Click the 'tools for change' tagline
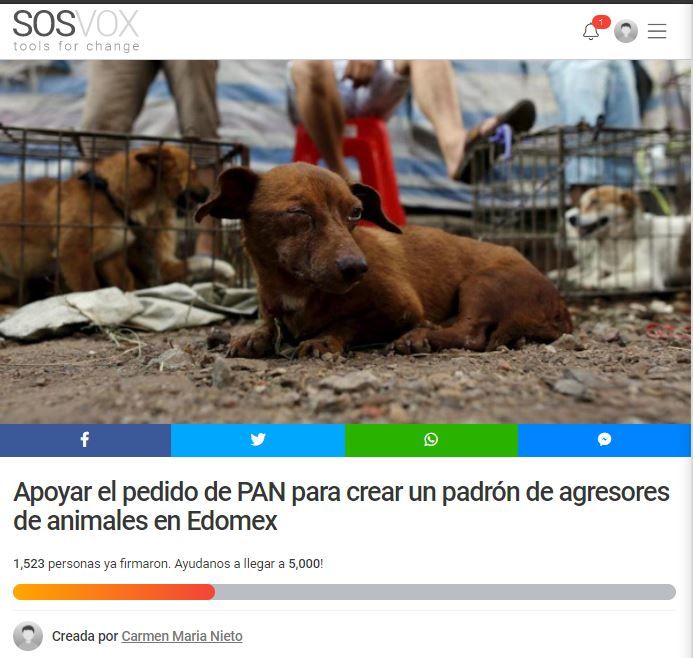The width and height of the screenshot is (693, 658). click(76, 46)
